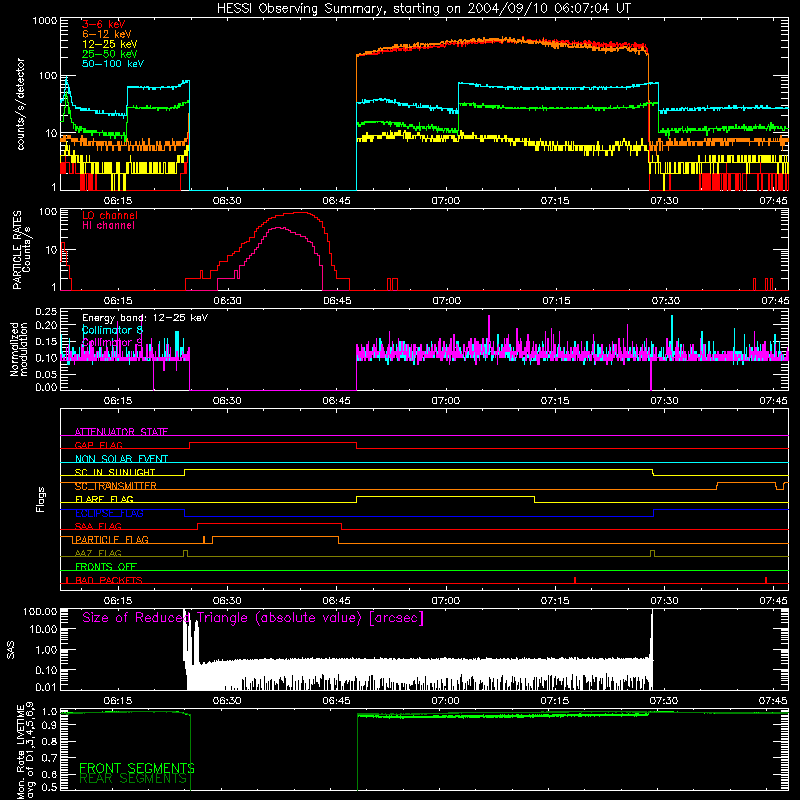
Task: Click the '100.00' tick on SAS axis
Action: (40, 612)
